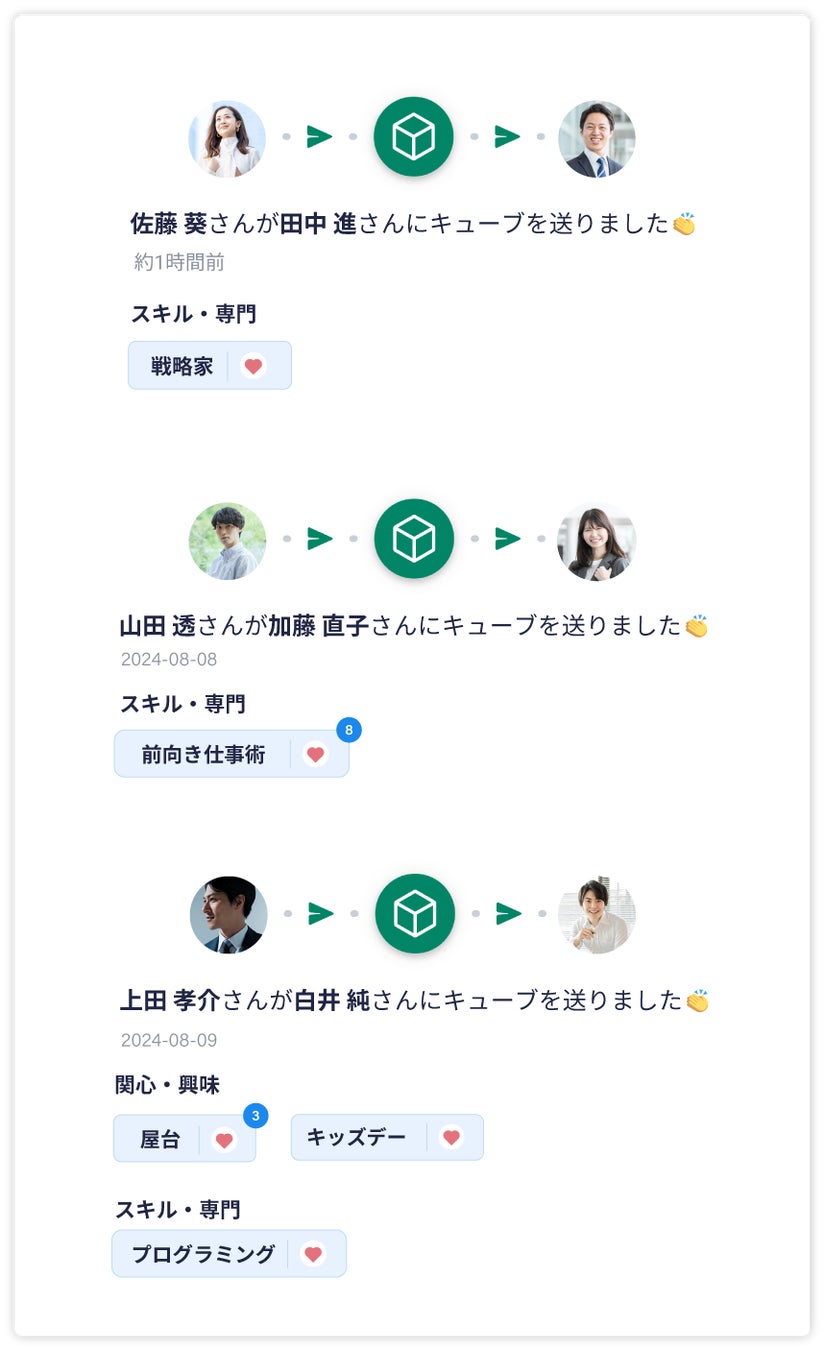Click the green cube icon in 佐藤 葵's post

pyautogui.click(x=413, y=137)
